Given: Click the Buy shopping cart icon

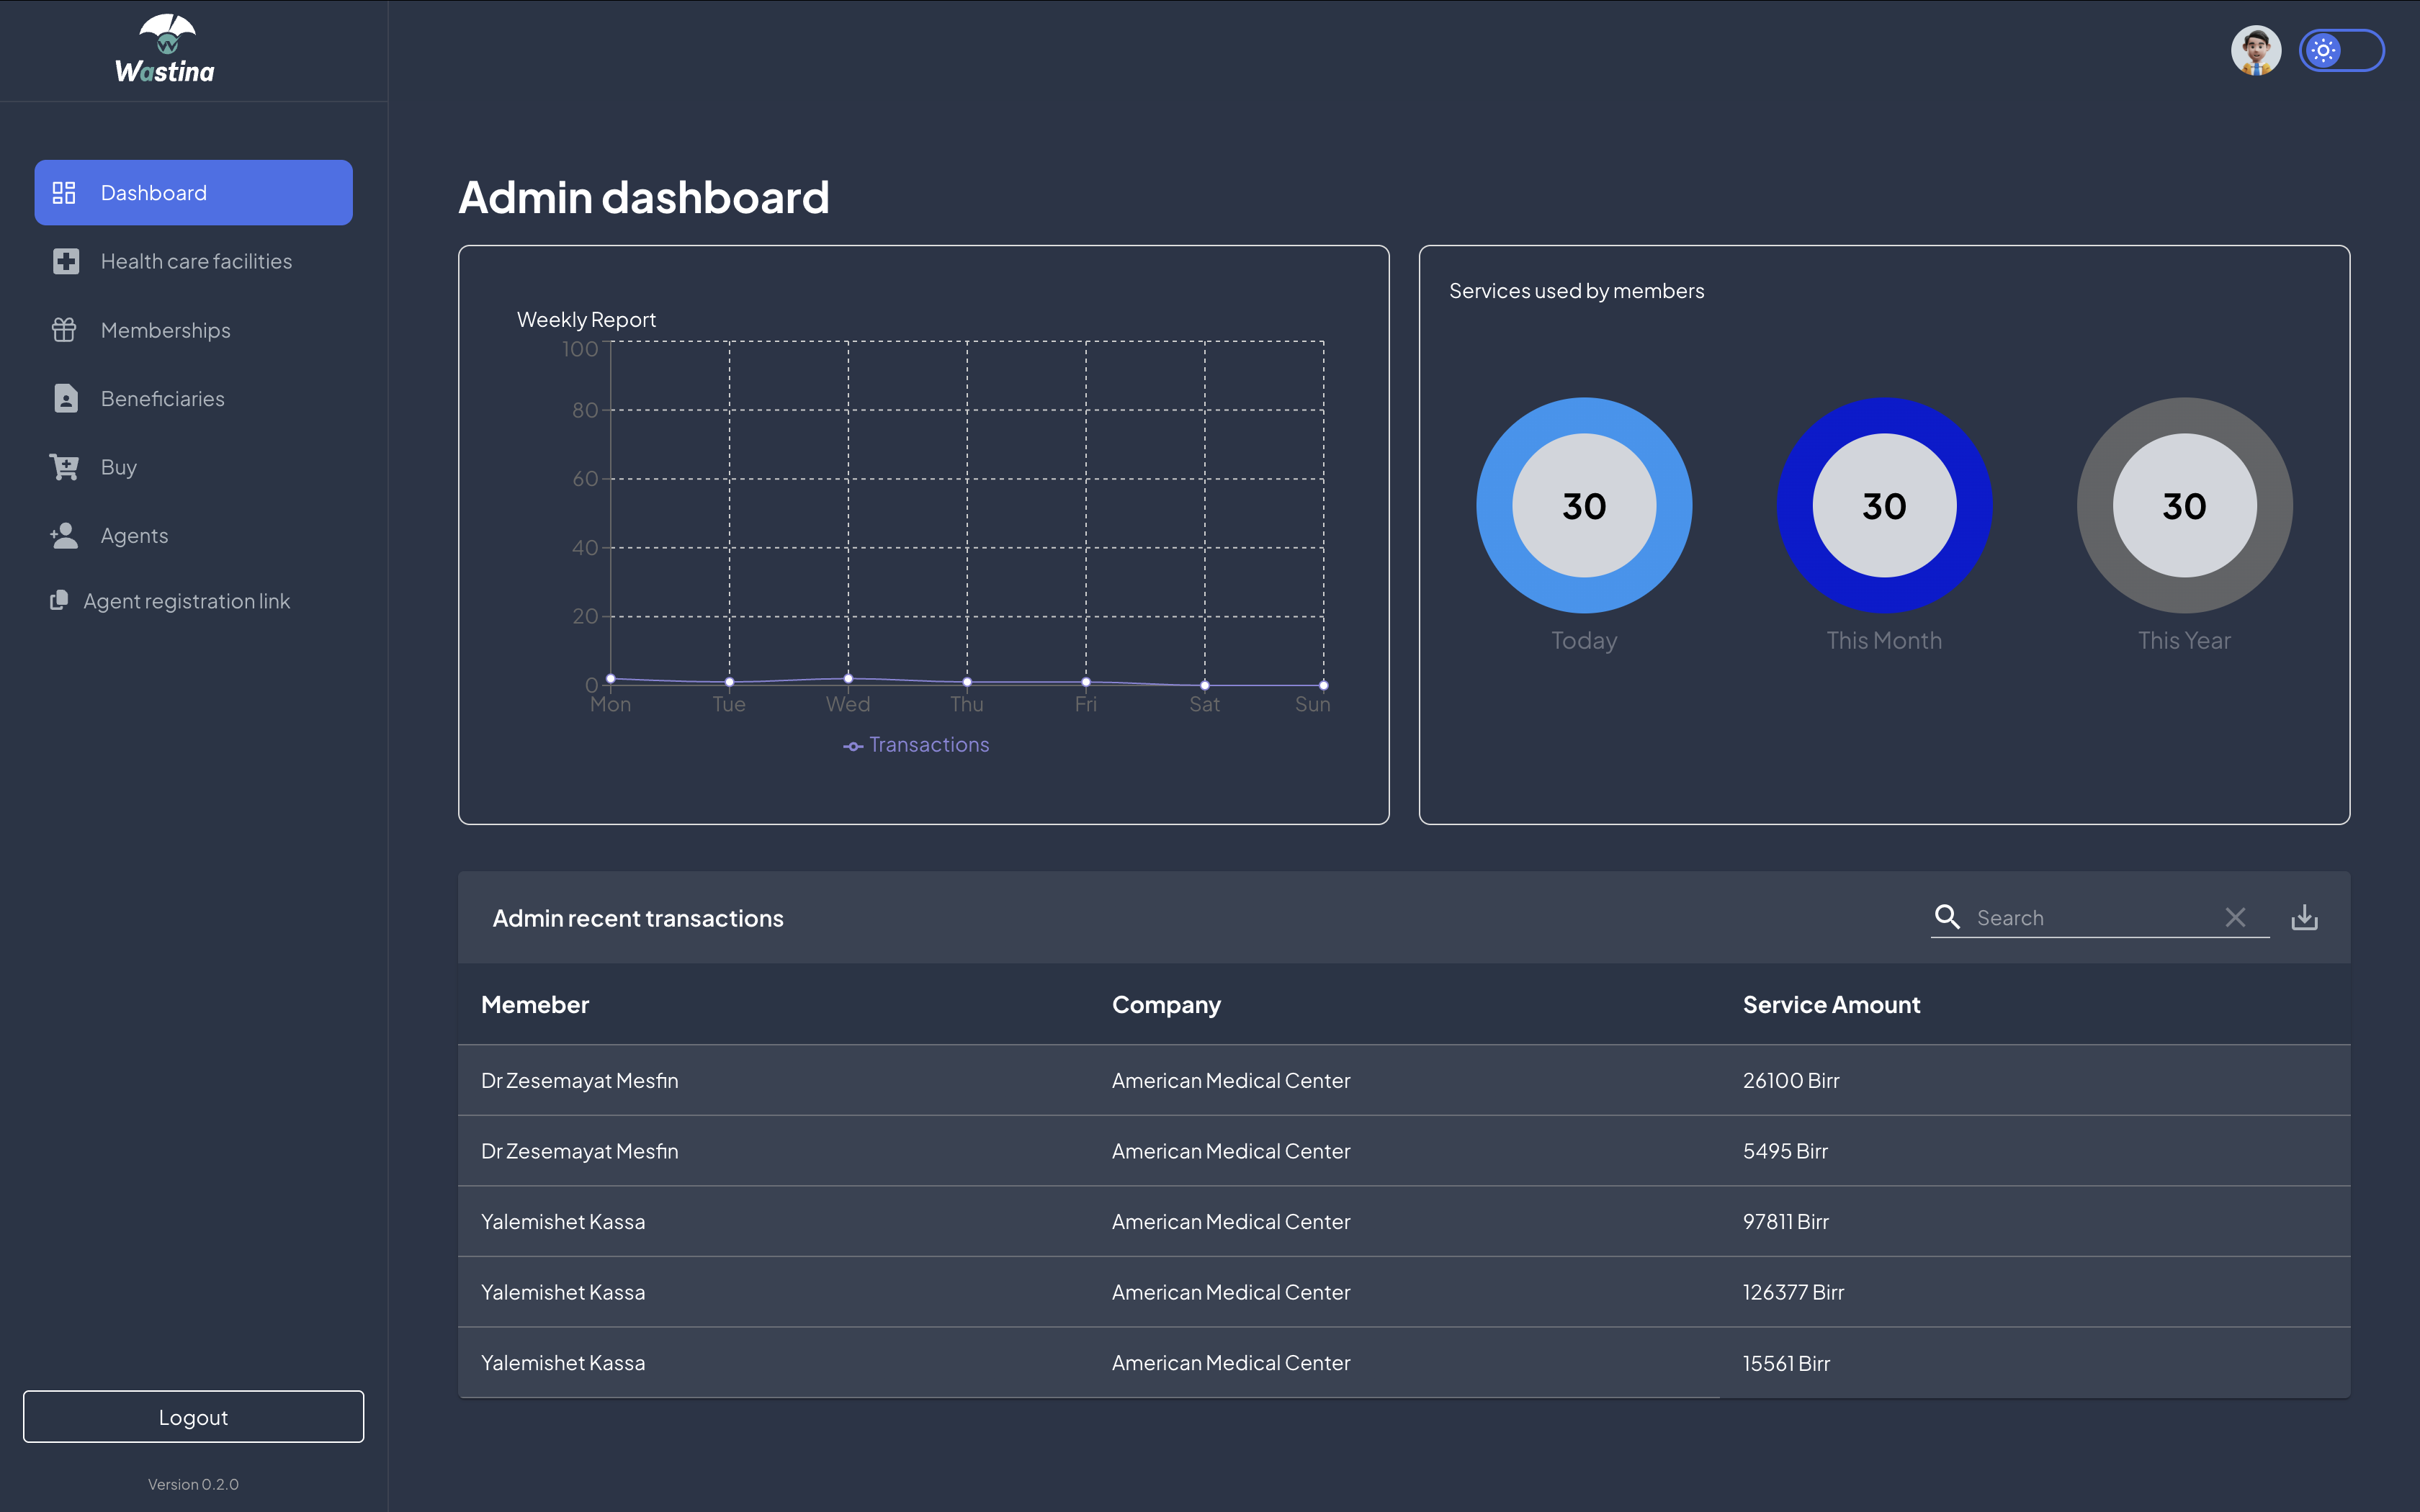Looking at the screenshot, I should click(x=64, y=466).
